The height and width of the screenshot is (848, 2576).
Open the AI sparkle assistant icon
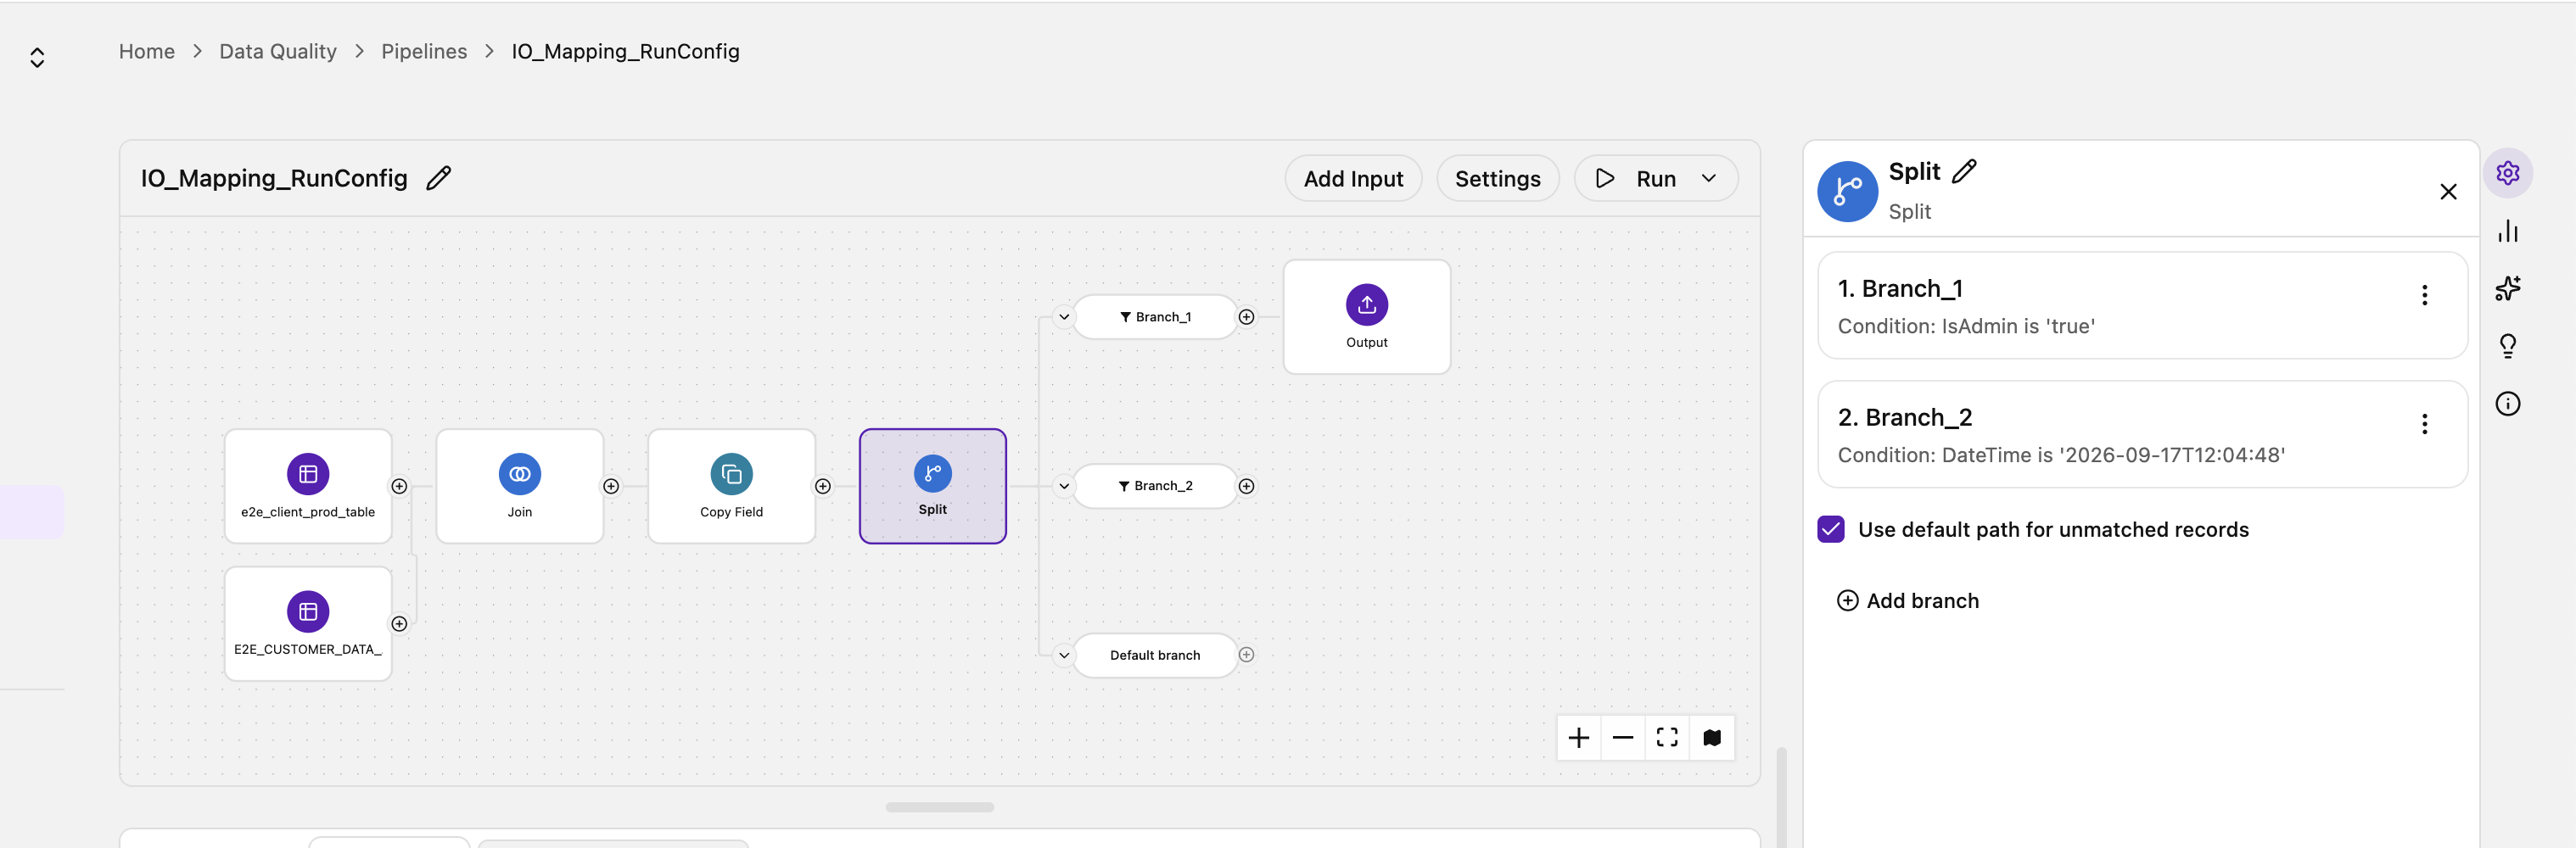click(2507, 289)
